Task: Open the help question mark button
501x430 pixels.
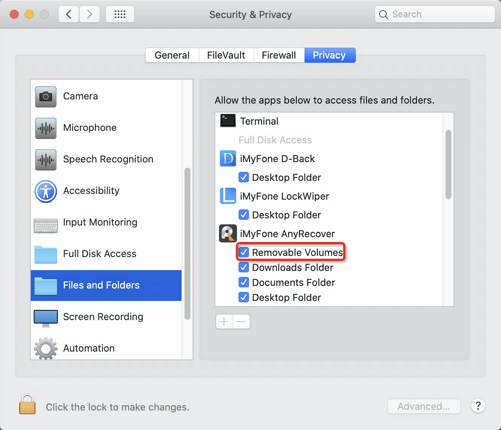Action: (478, 406)
